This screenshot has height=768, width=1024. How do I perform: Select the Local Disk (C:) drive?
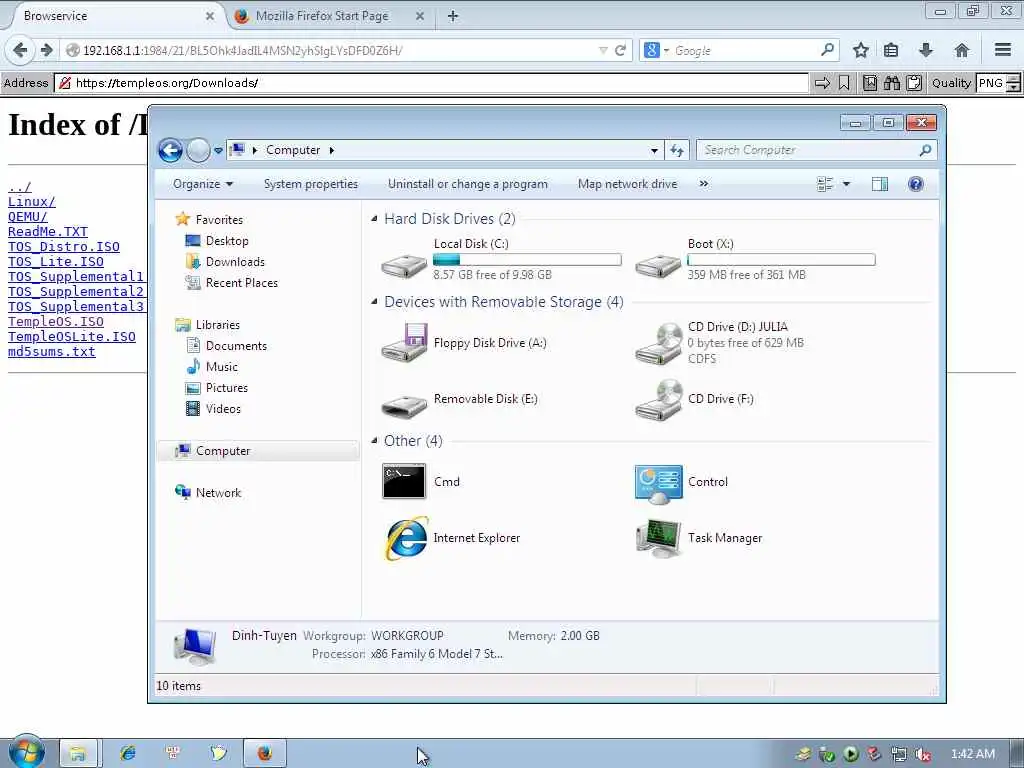click(502, 260)
